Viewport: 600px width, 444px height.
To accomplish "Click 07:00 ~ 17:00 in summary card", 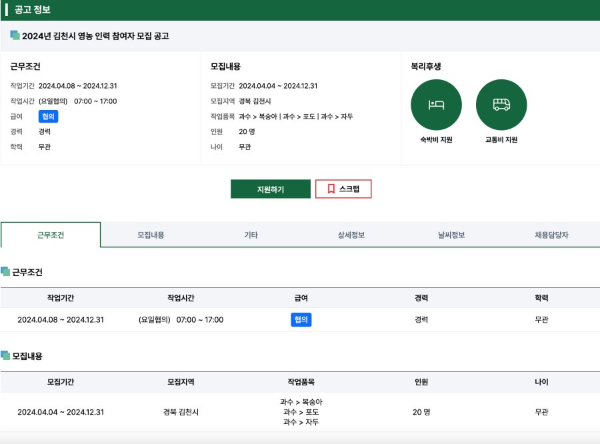I will (95, 101).
